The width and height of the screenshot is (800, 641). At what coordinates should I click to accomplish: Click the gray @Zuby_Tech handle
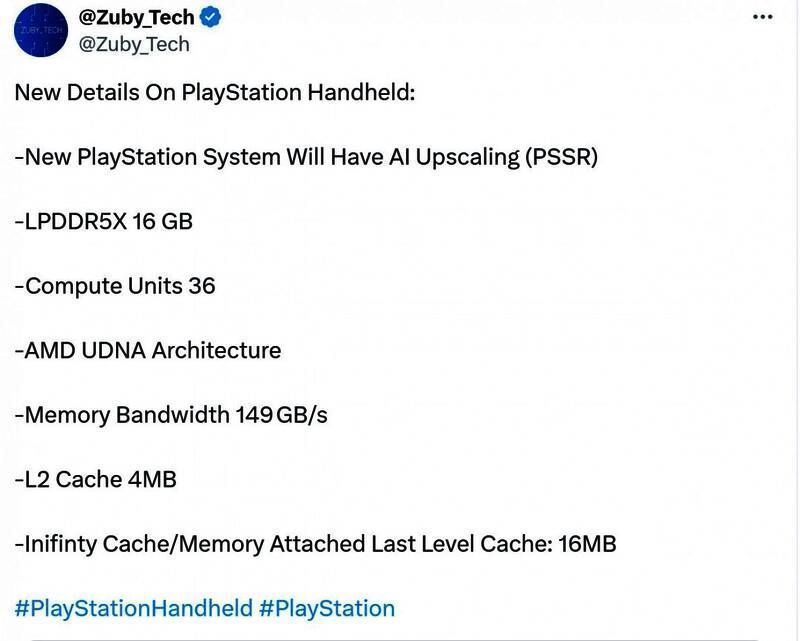point(133,44)
